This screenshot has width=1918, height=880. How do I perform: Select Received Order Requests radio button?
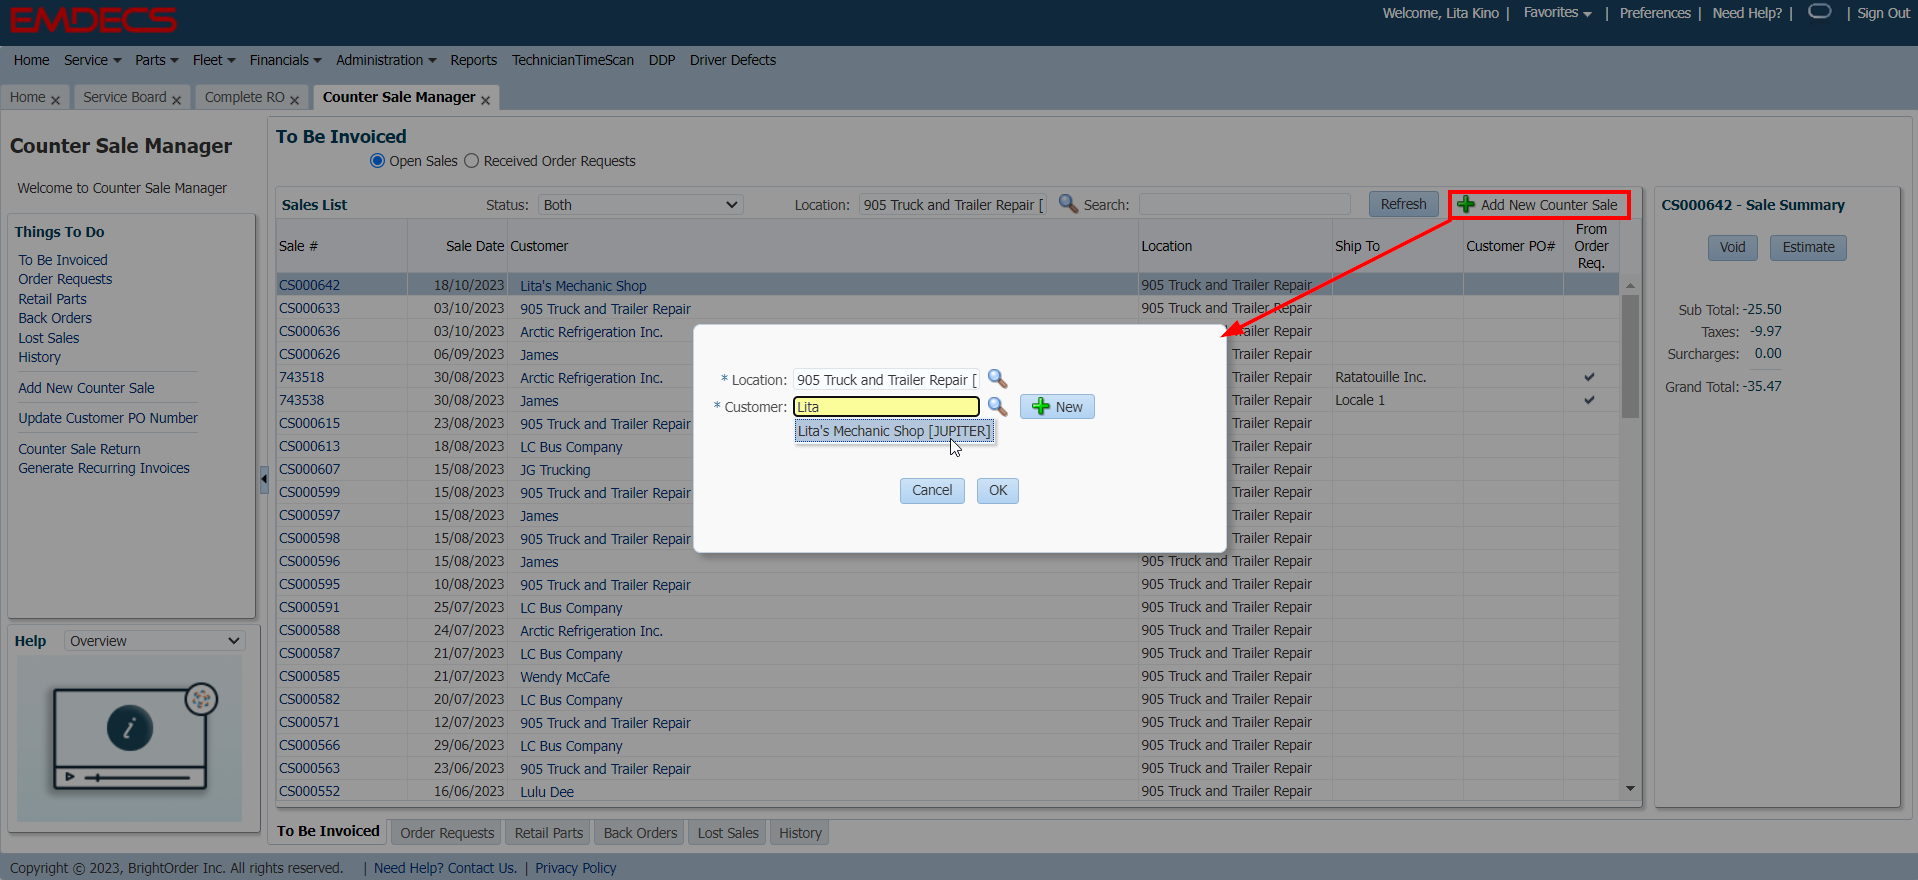(471, 161)
